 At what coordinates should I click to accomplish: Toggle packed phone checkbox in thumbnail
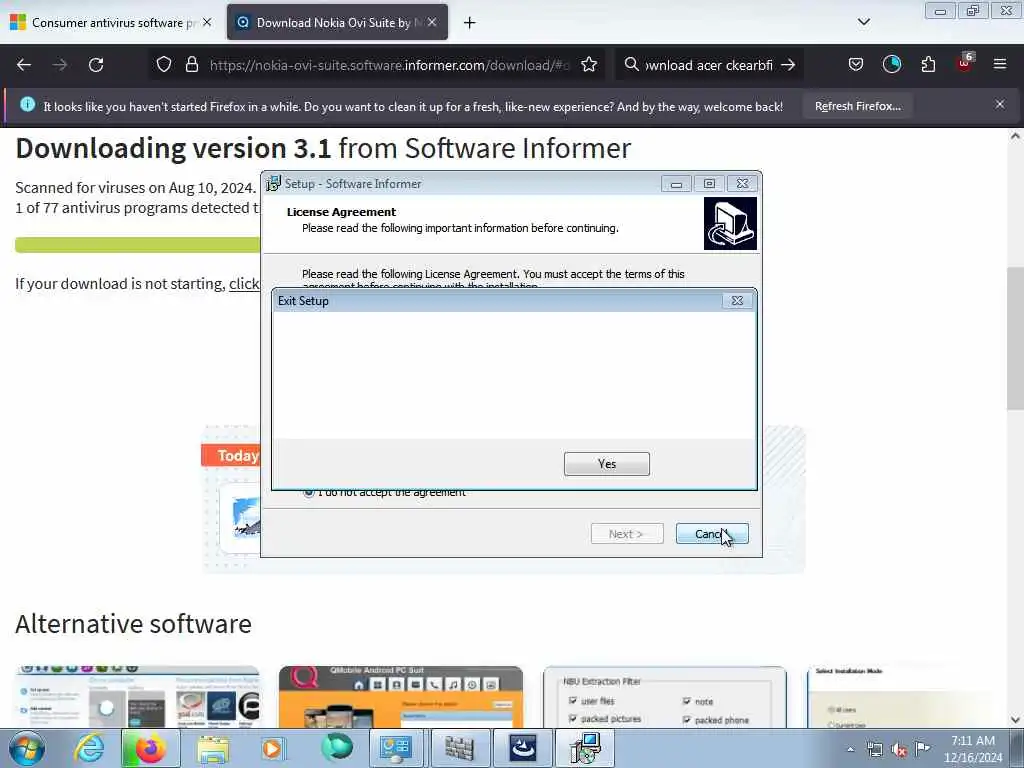[x=686, y=720]
